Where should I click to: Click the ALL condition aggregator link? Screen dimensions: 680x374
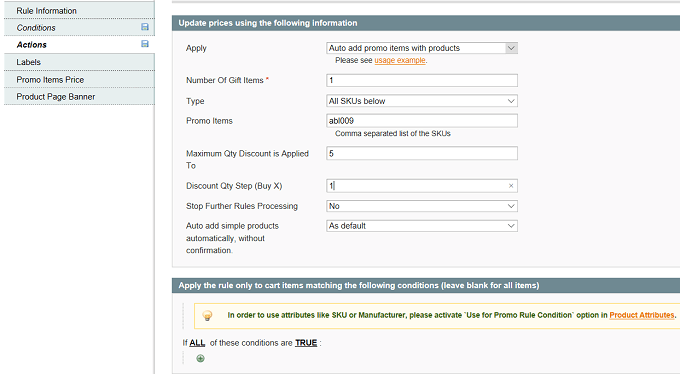197,343
